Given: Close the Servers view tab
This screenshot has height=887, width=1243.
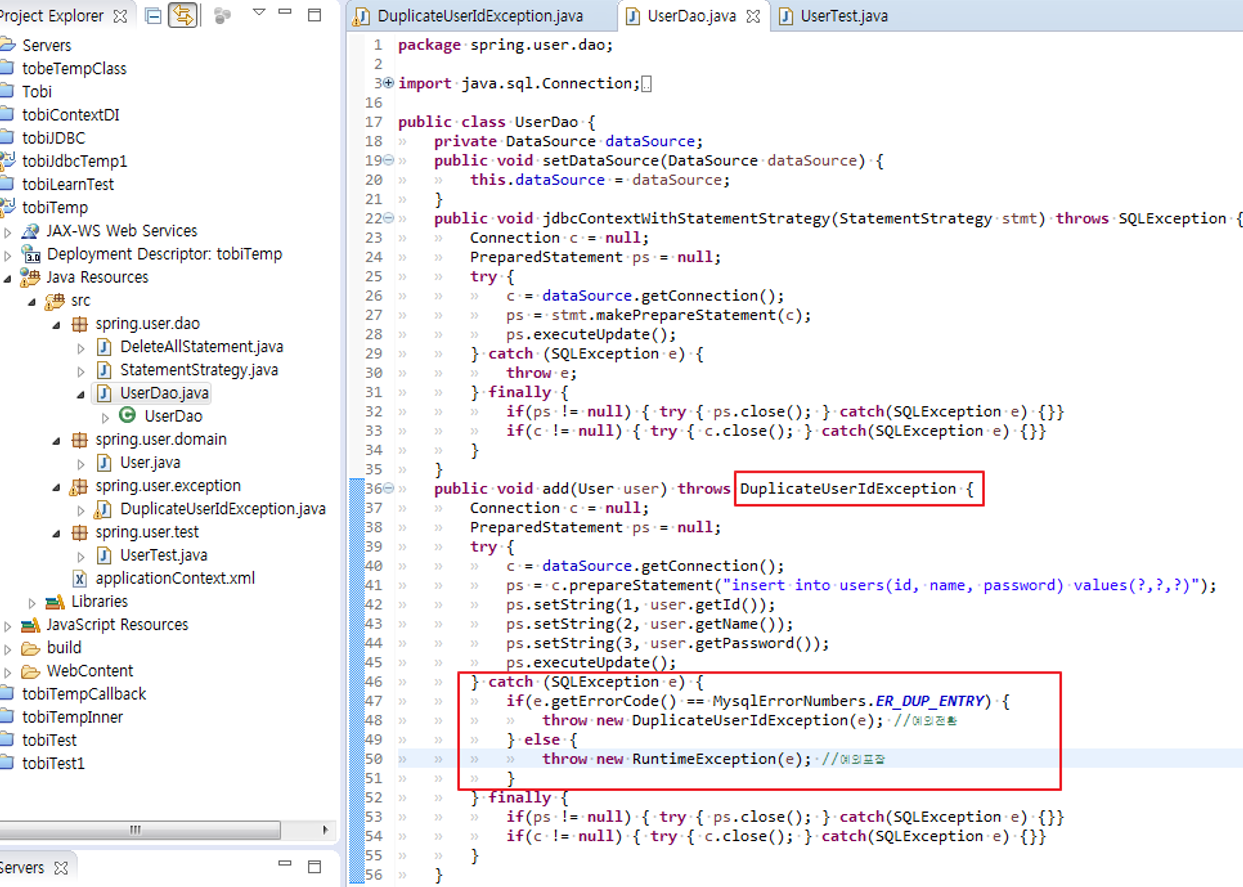Looking at the screenshot, I should (61, 868).
